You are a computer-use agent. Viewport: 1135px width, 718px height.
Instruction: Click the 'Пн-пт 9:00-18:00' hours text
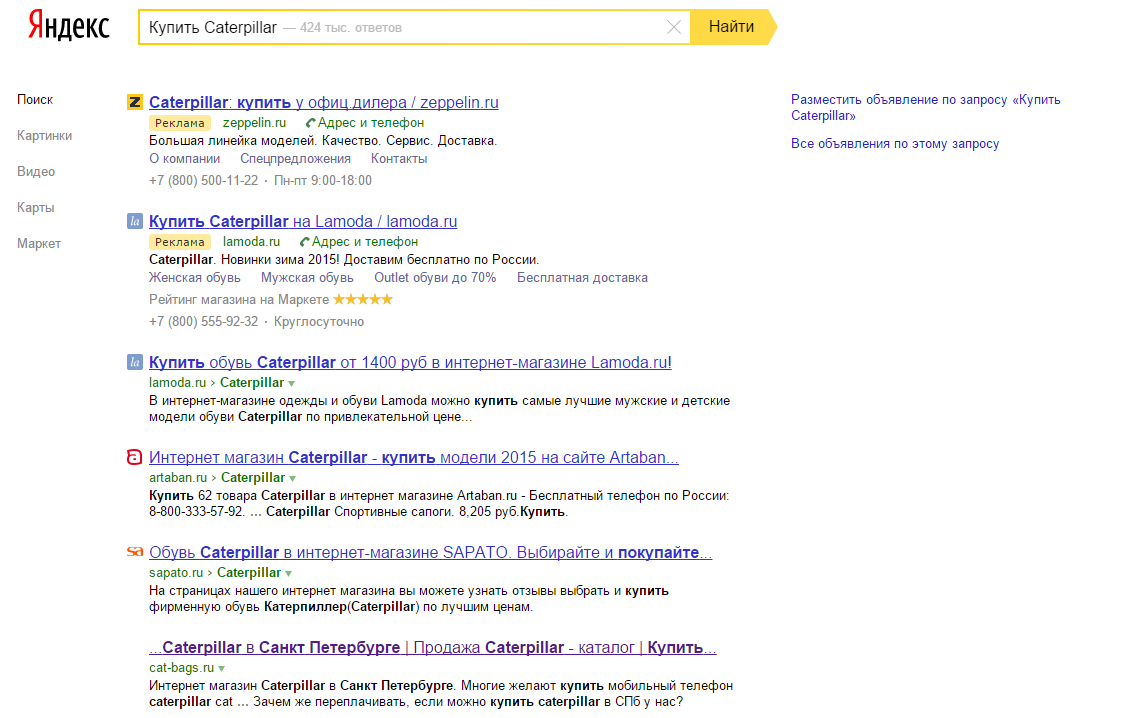(x=323, y=180)
